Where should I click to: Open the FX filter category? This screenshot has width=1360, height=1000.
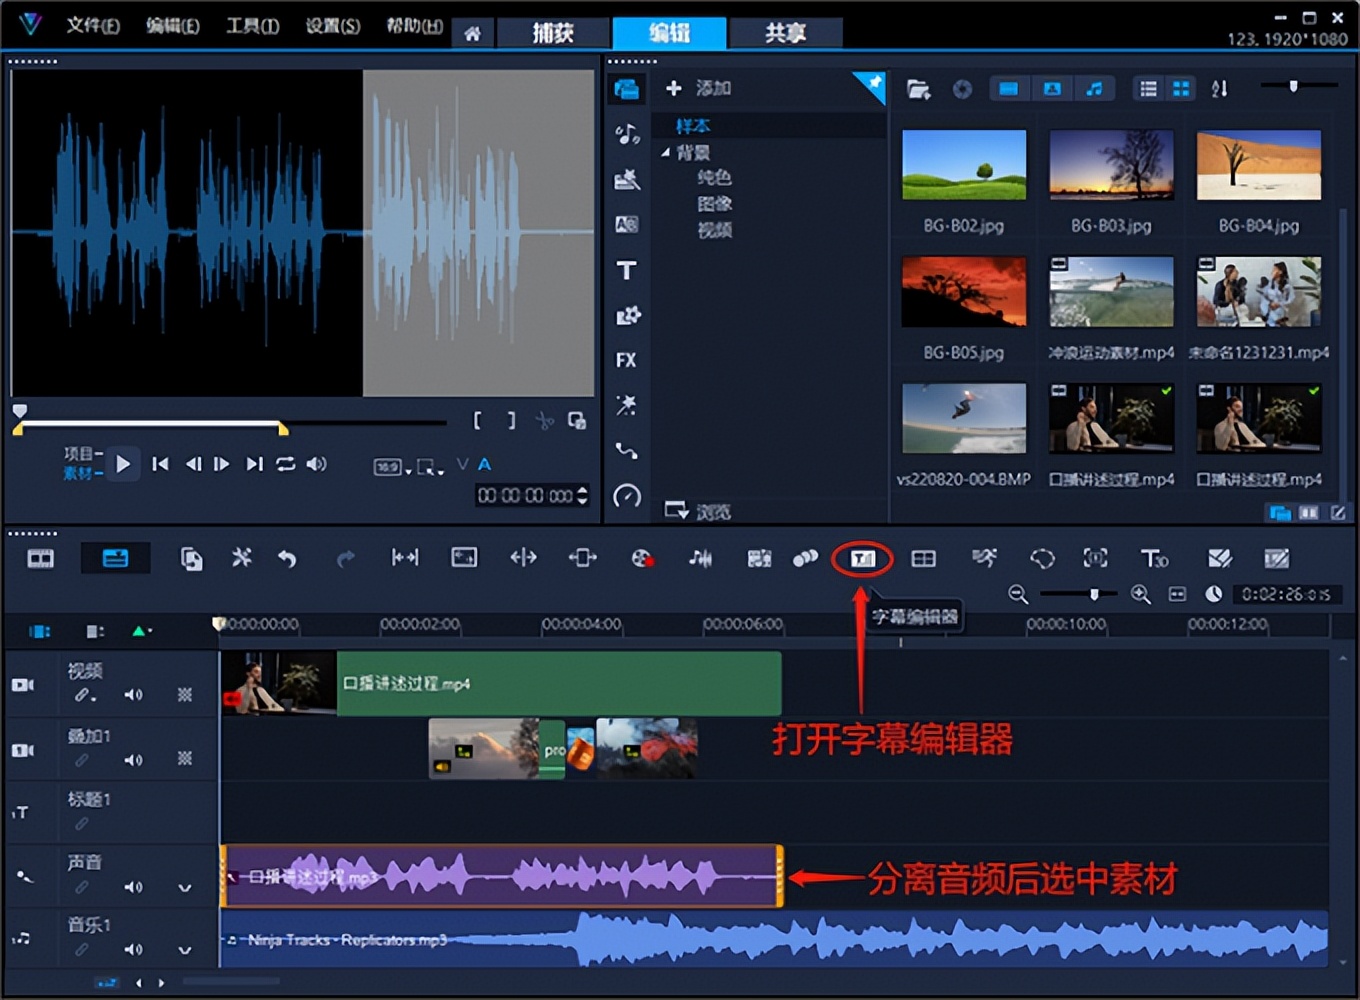coord(627,360)
